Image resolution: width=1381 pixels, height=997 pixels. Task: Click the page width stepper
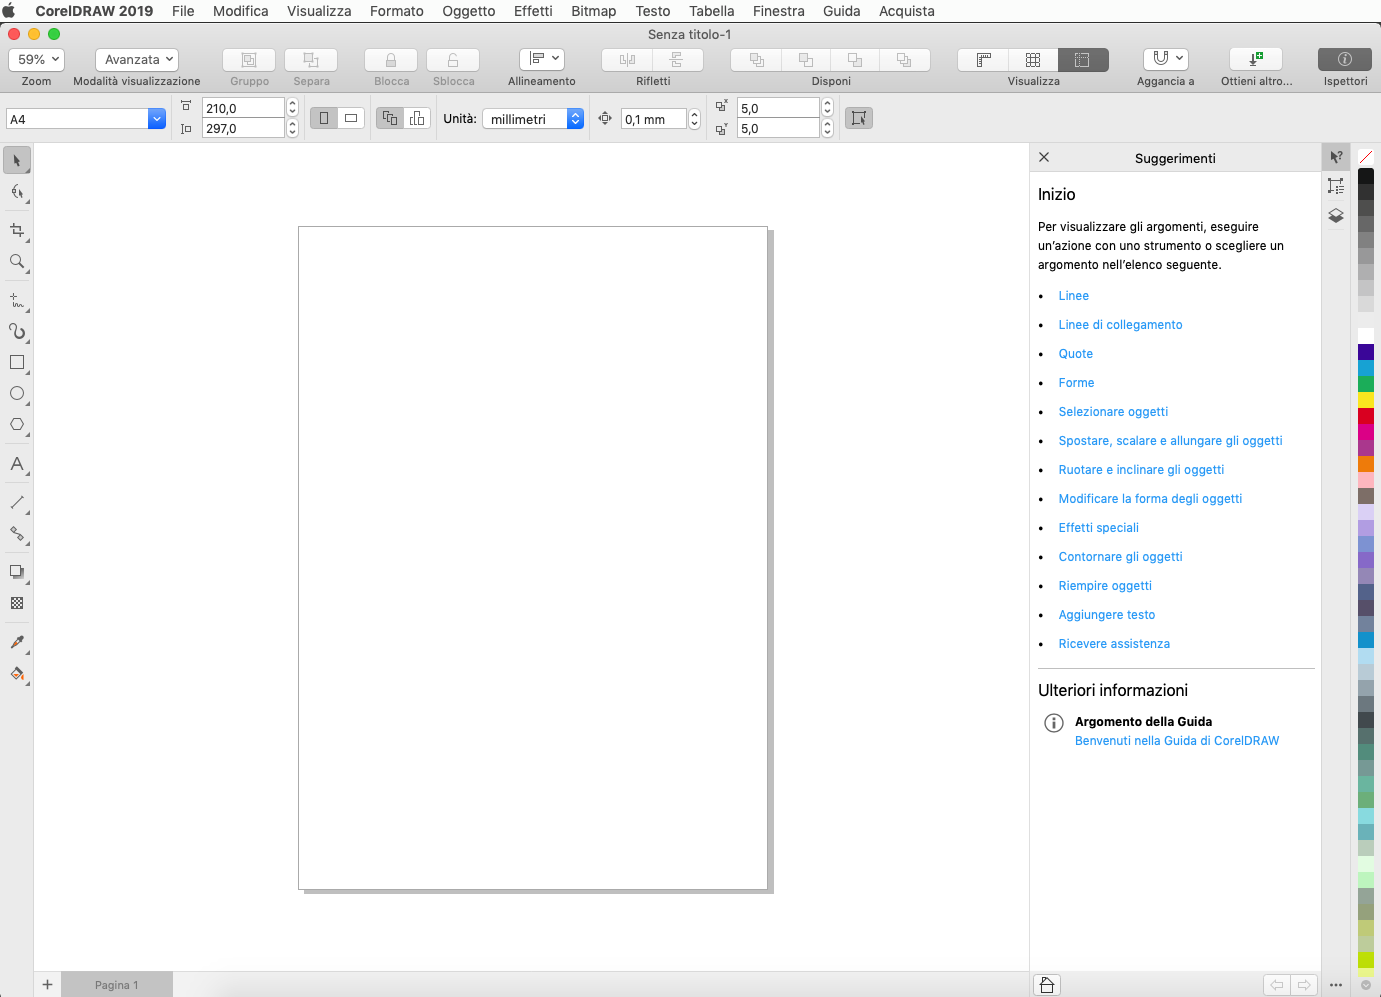[293, 107]
